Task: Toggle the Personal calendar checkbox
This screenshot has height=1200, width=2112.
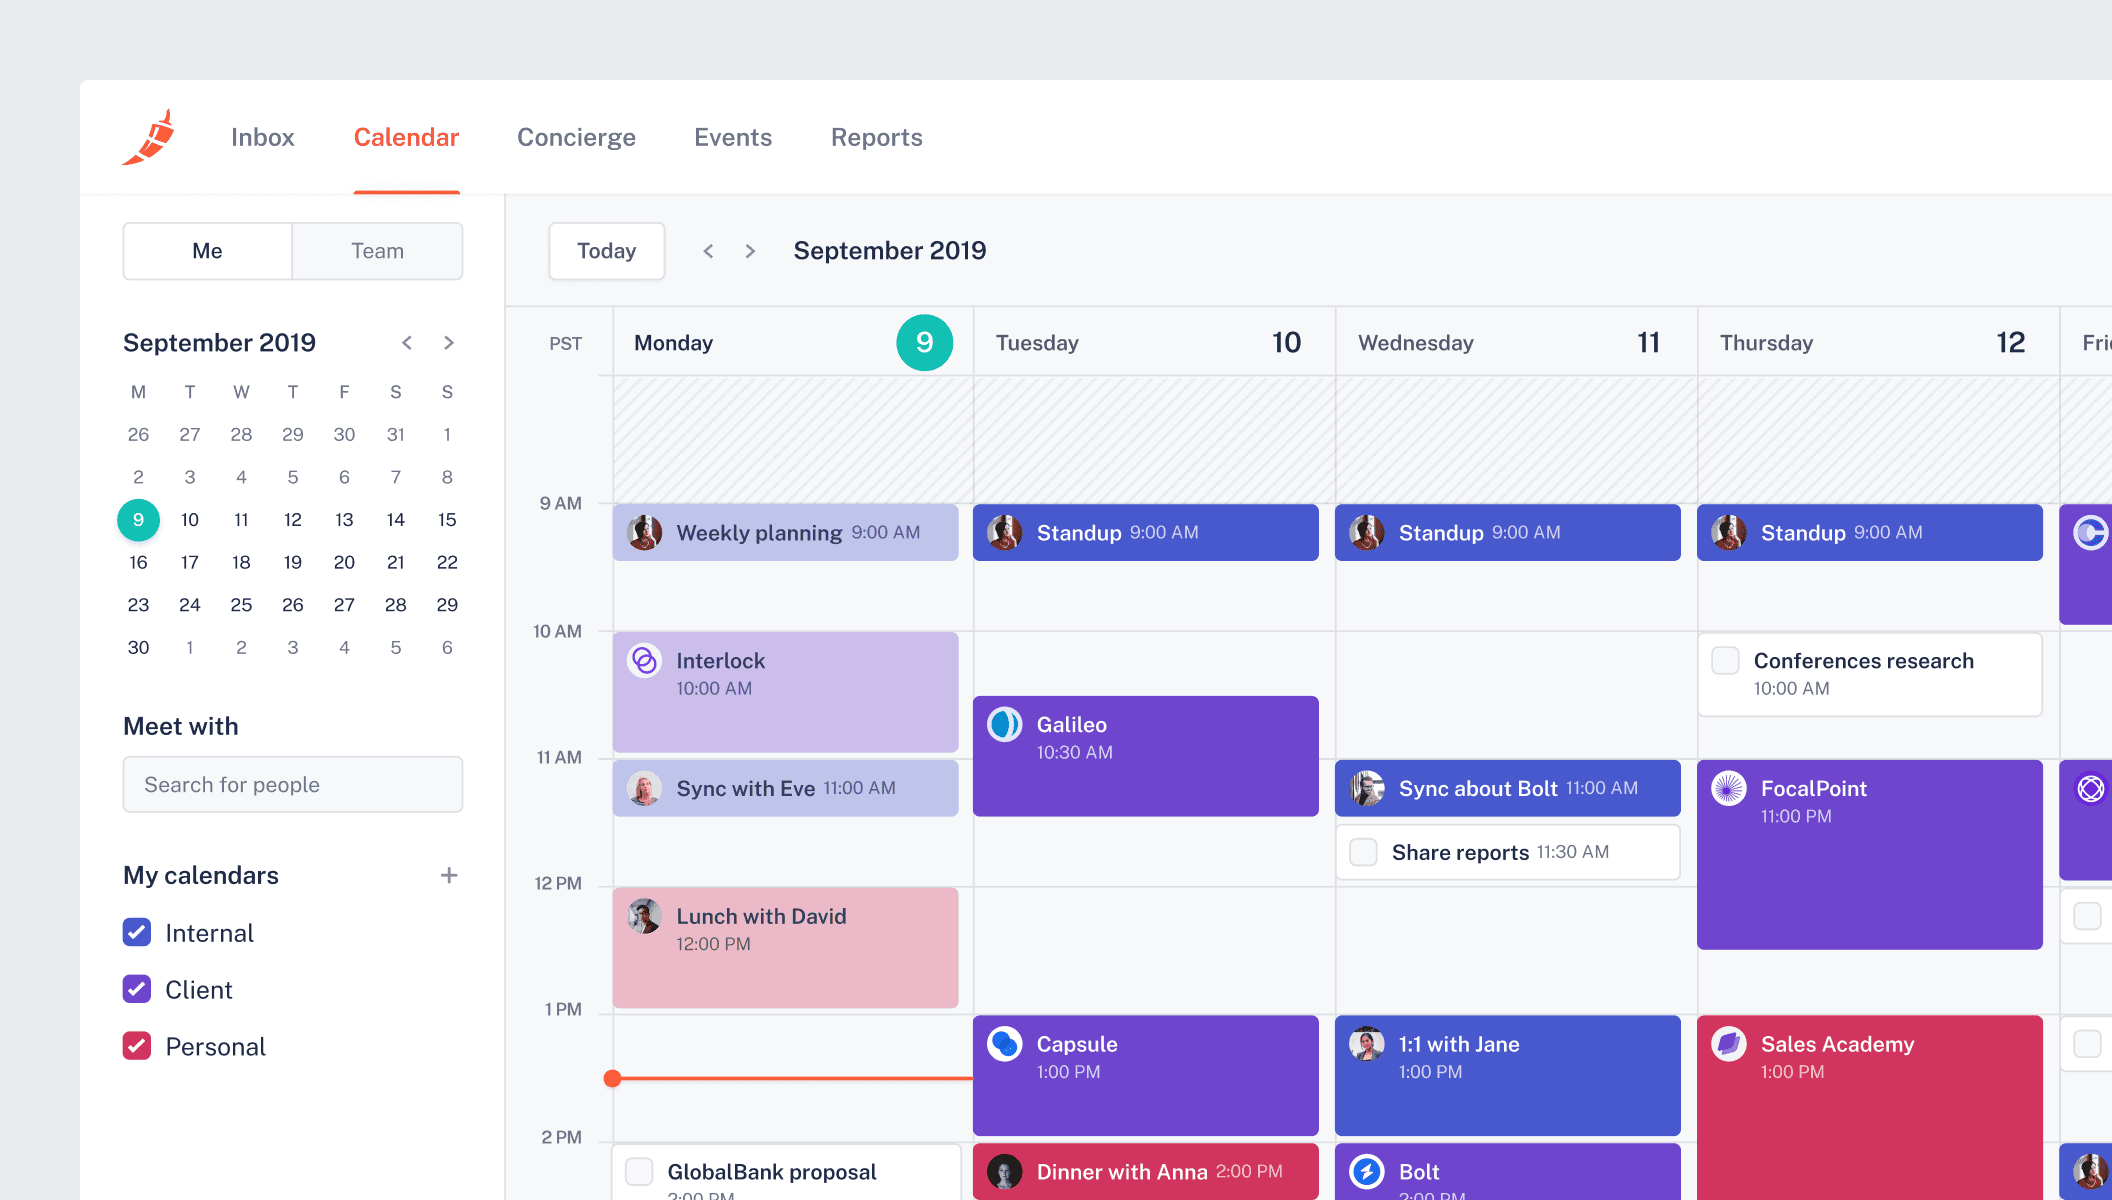Action: coord(137,1046)
